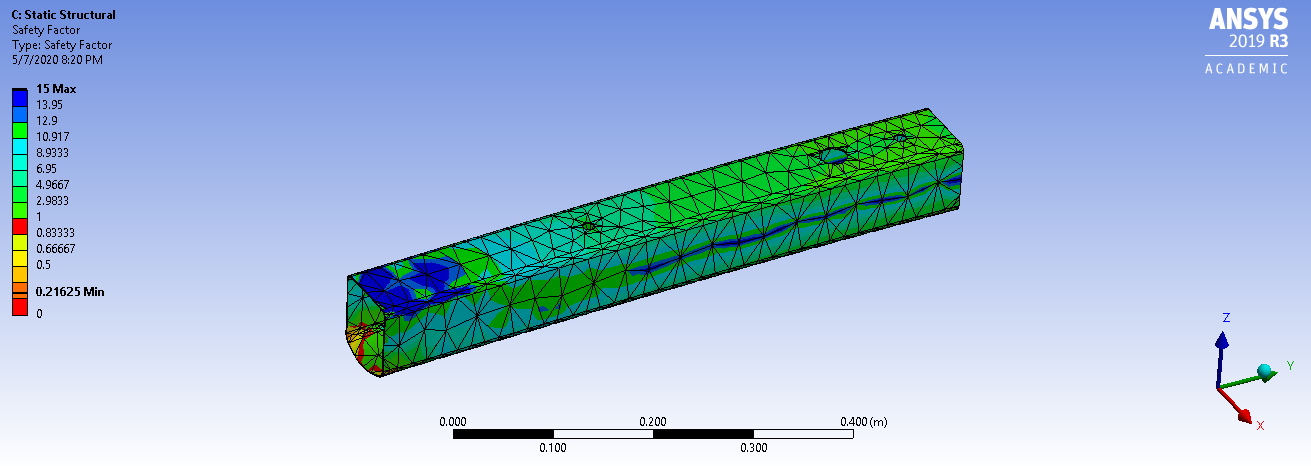
Task: Click the '0.83333' legend value
Action: [x=56, y=233]
